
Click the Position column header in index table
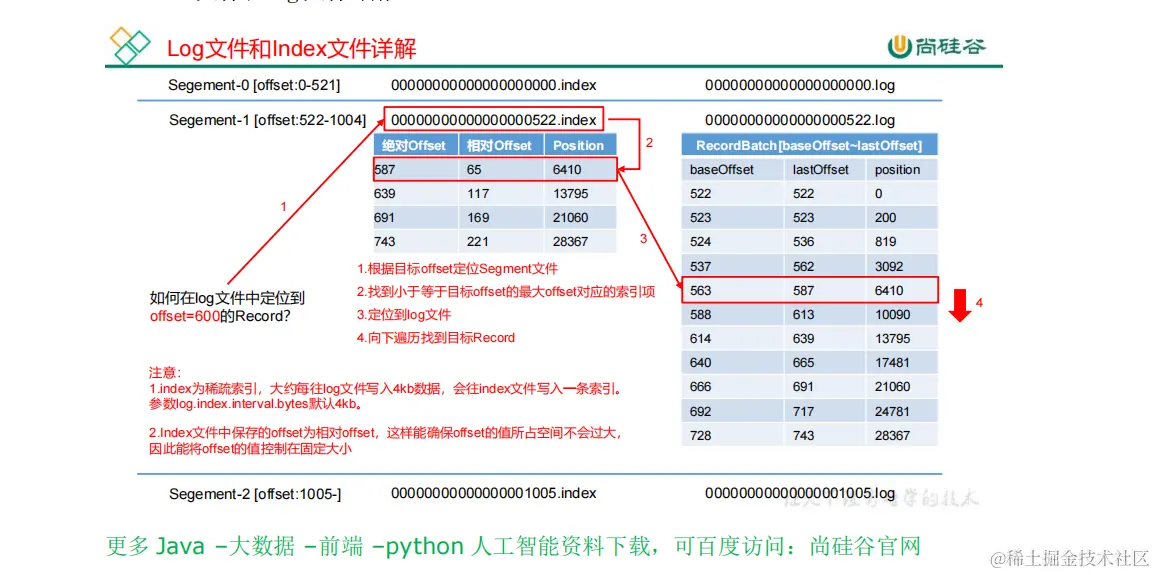coord(579,145)
